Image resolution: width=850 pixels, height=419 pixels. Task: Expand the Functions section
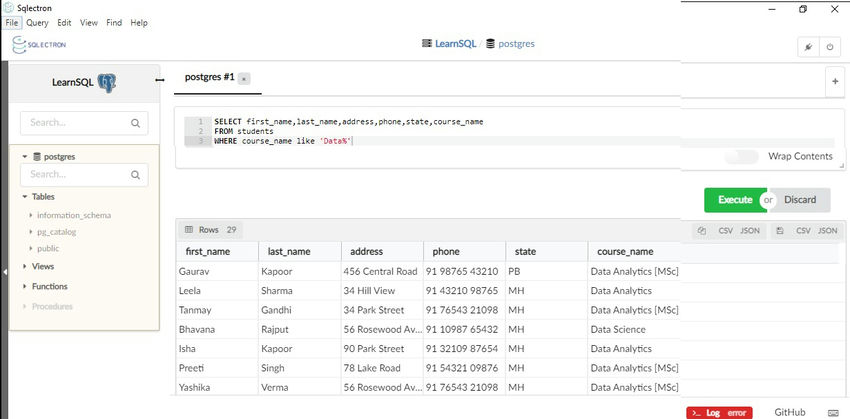pos(25,286)
